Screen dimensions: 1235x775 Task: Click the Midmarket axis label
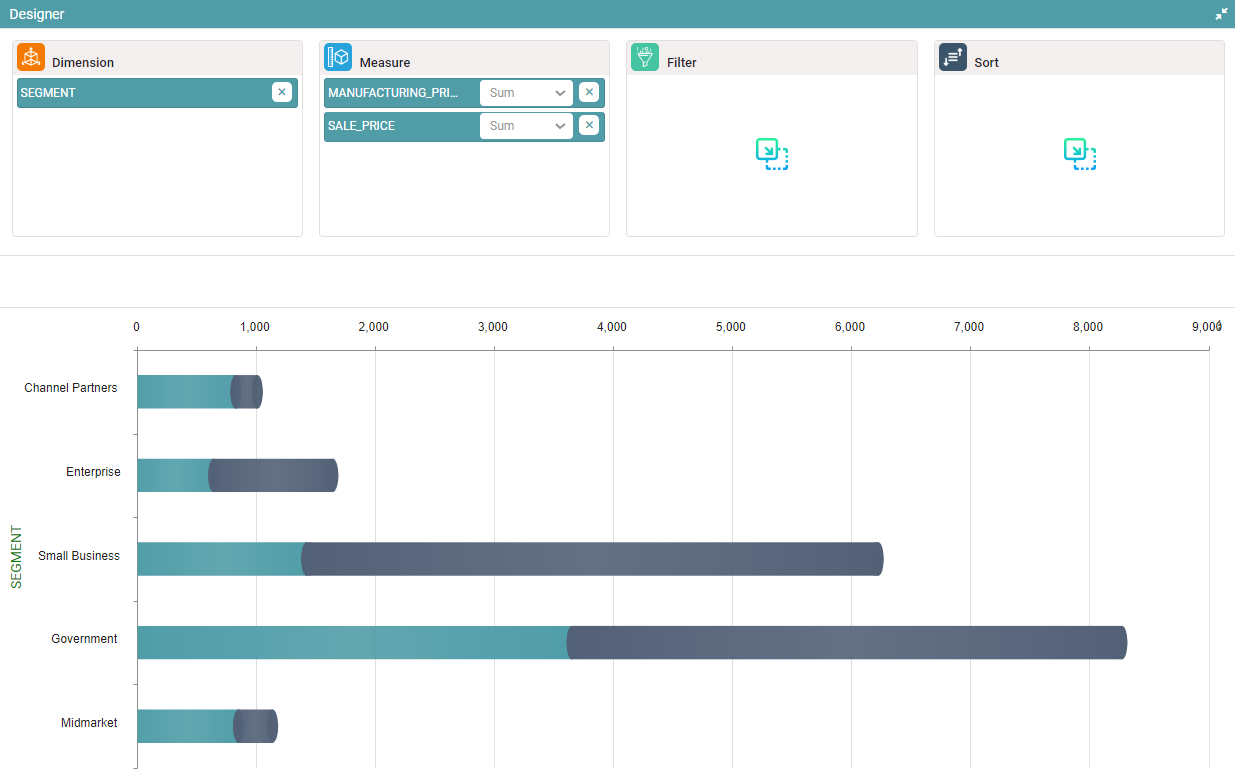(x=89, y=723)
